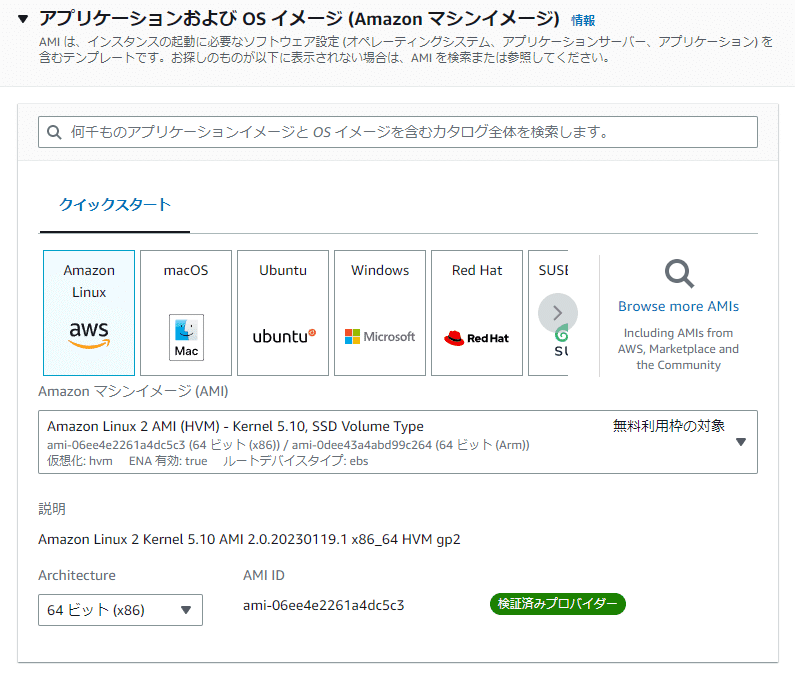Click the 検証済みプロバイダー badge
Viewport: 795px width, 682px height.
558,604
